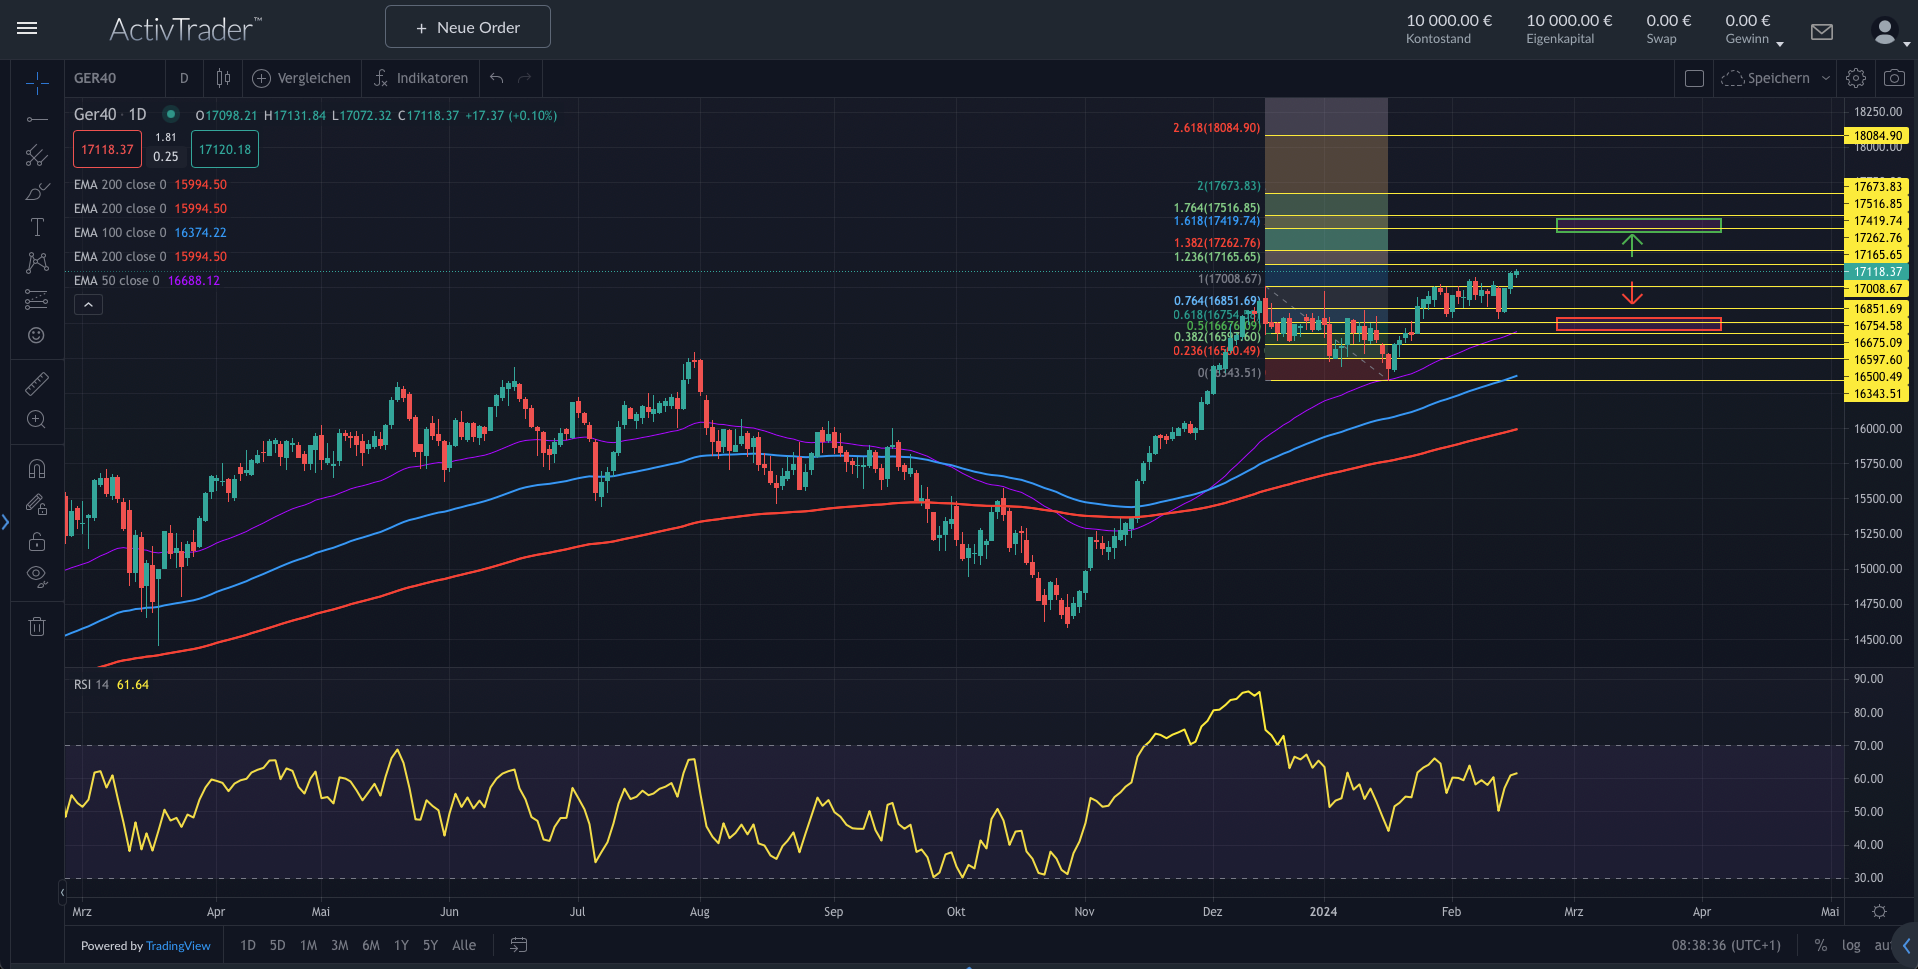The width and height of the screenshot is (1918, 969).
Task: Click the Neue Order button
Action: (x=467, y=26)
